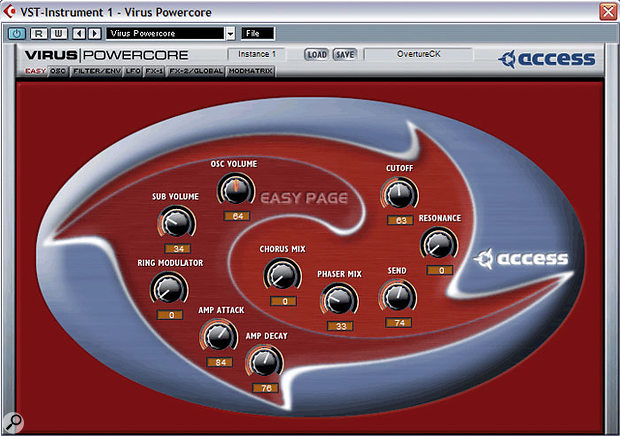Click the SEND value 74
Viewport: 620px width, 436px height.
[399, 323]
